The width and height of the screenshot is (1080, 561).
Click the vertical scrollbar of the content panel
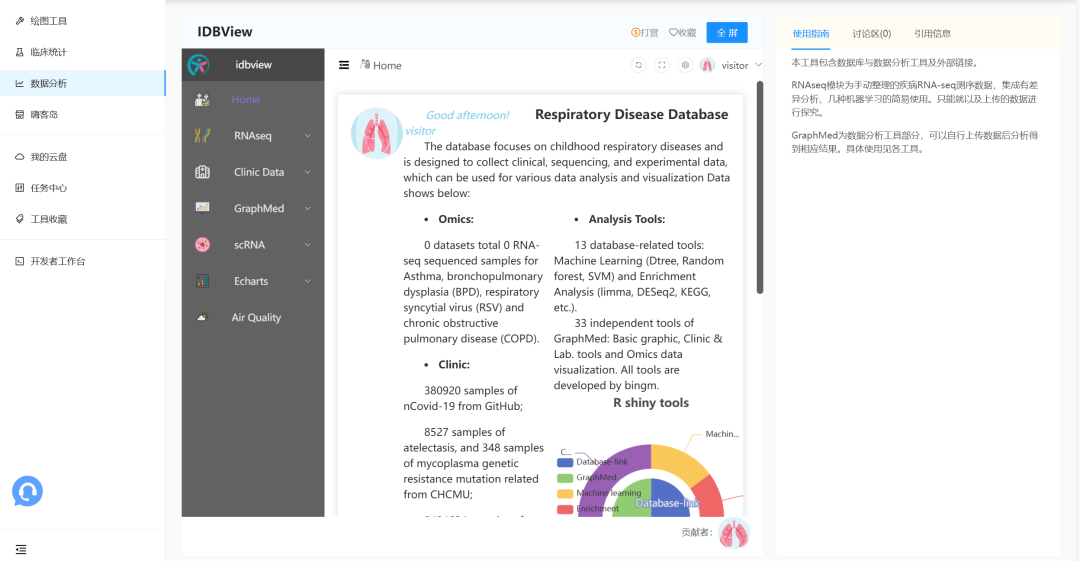click(x=759, y=188)
